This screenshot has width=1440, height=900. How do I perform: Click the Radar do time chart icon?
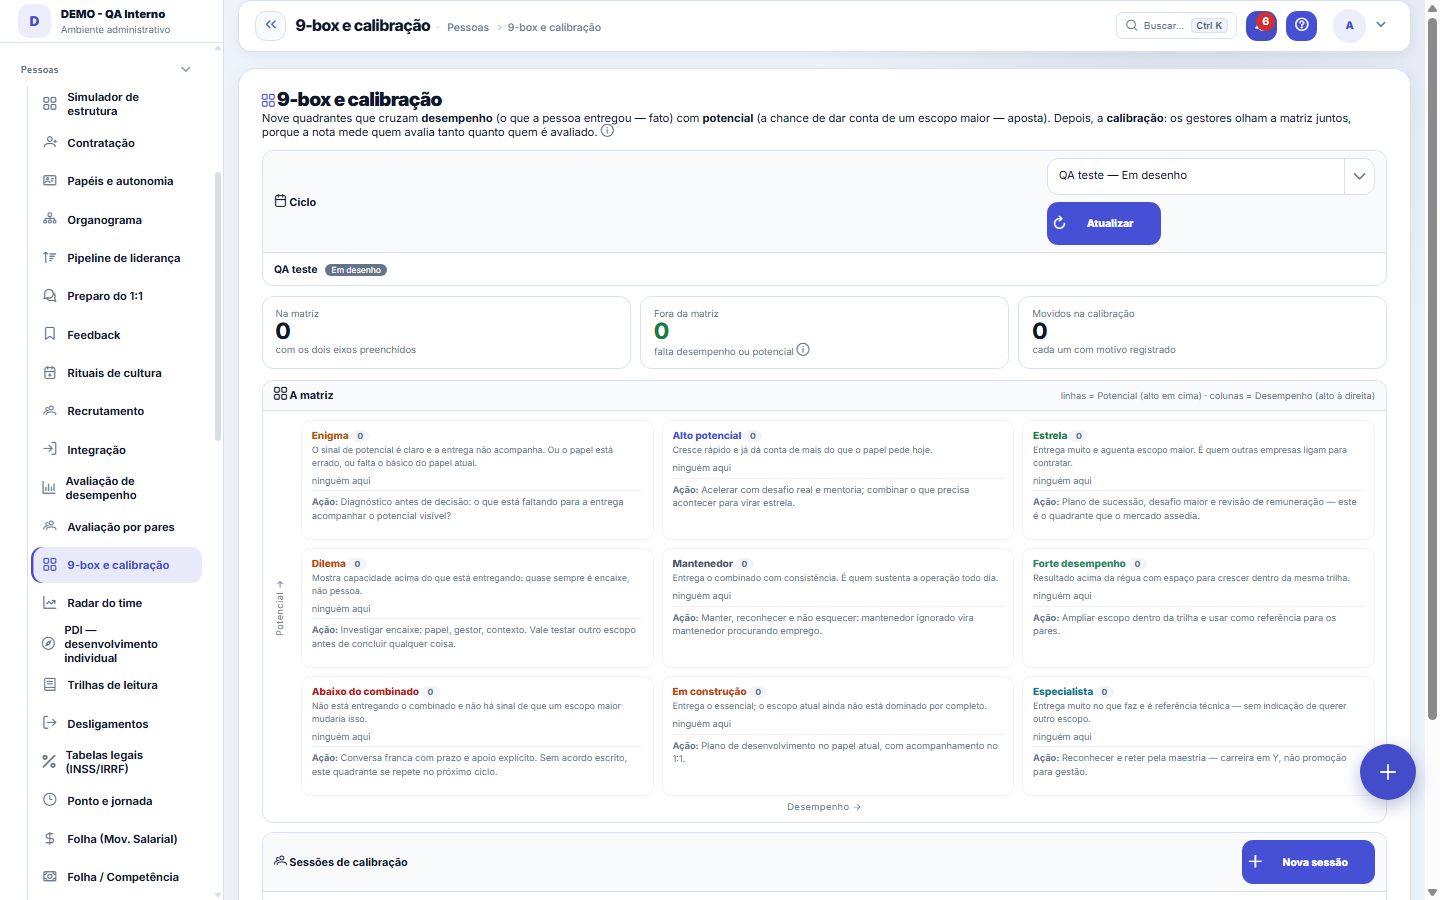coord(50,603)
